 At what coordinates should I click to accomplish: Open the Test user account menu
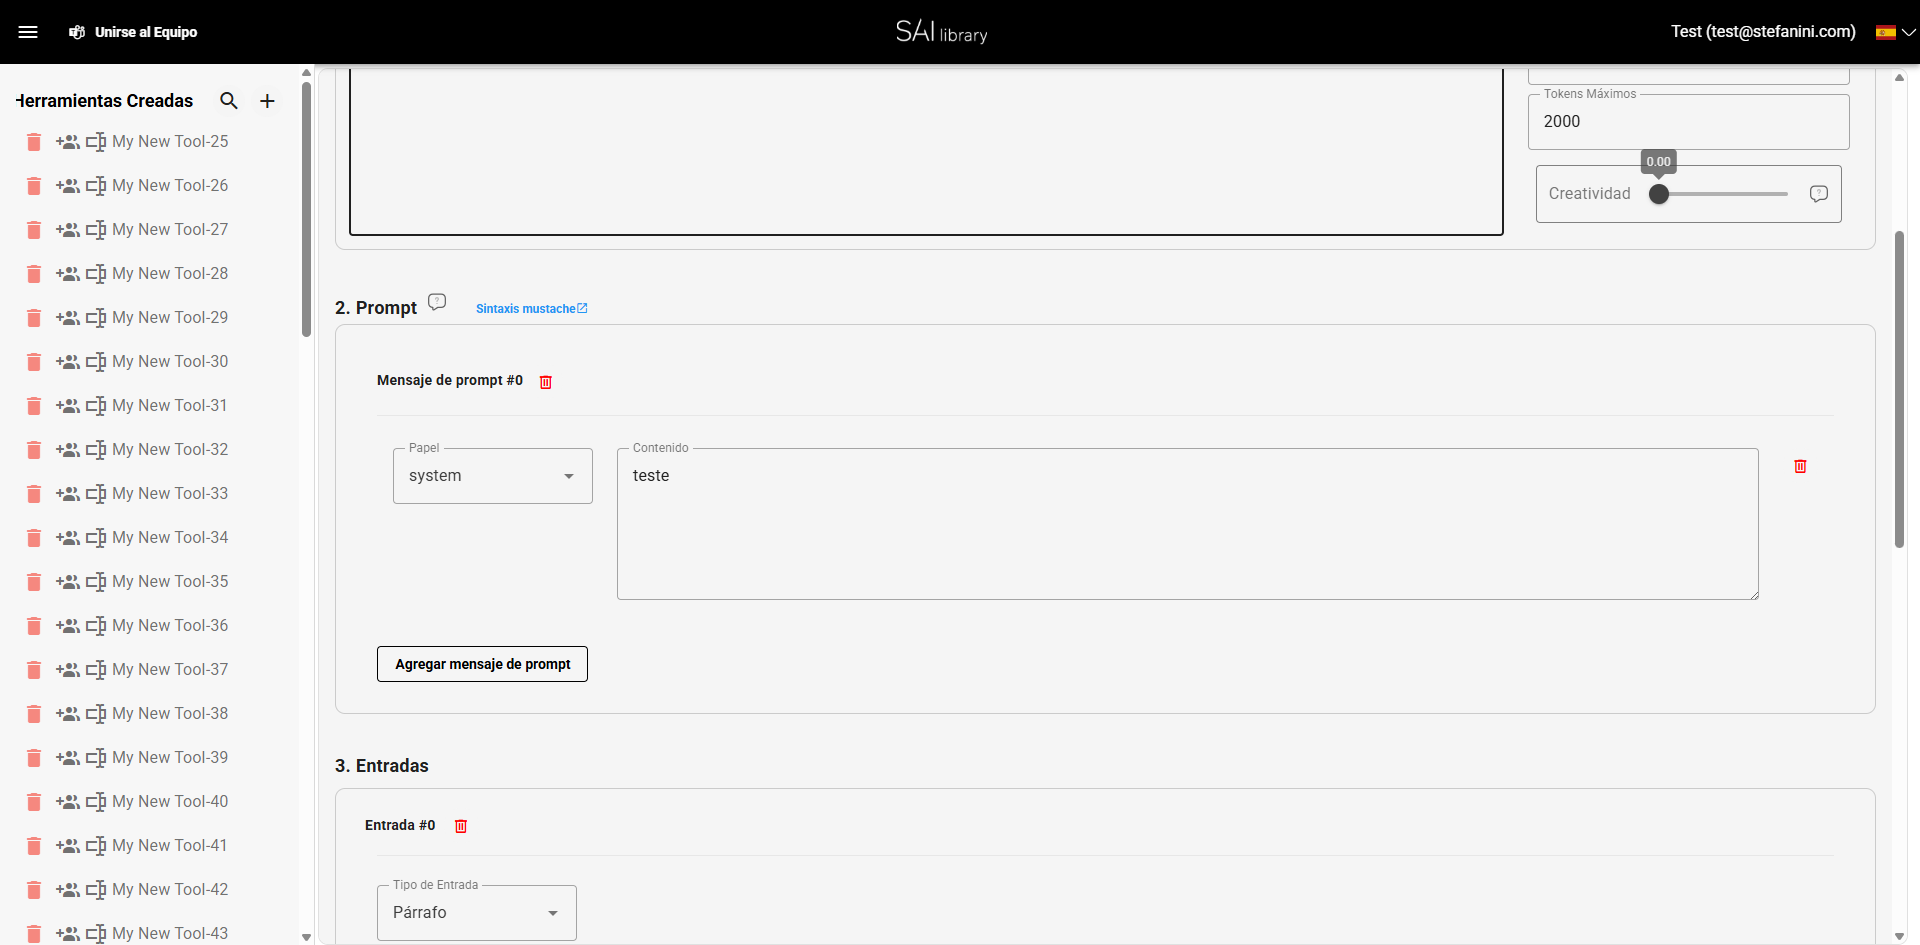point(1762,31)
